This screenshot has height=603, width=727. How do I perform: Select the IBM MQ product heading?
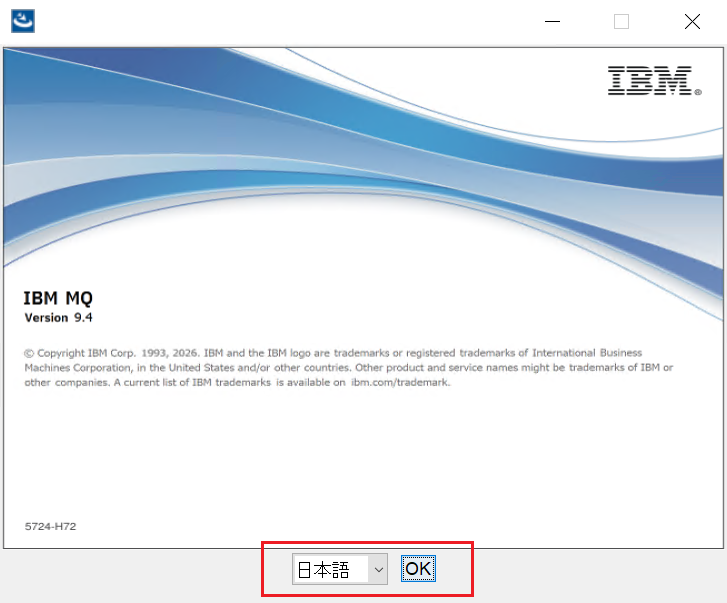tap(58, 298)
